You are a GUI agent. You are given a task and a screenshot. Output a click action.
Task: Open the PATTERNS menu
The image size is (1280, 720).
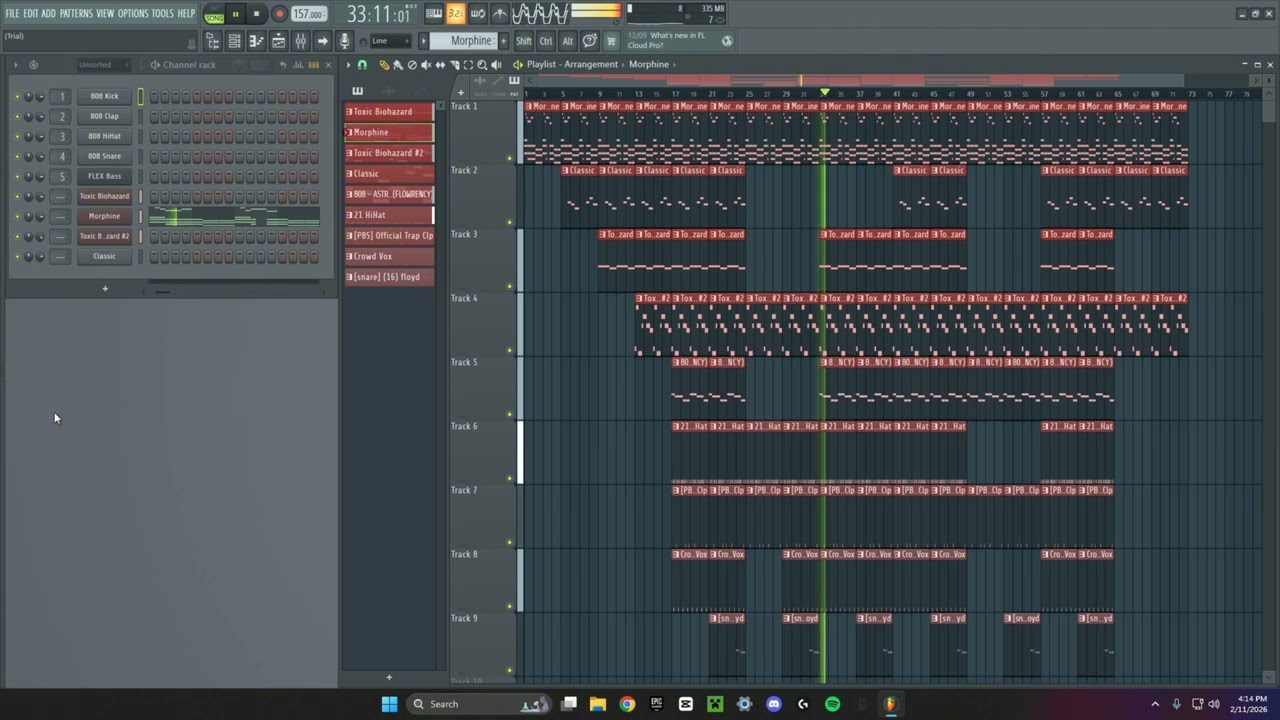click(76, 14)
